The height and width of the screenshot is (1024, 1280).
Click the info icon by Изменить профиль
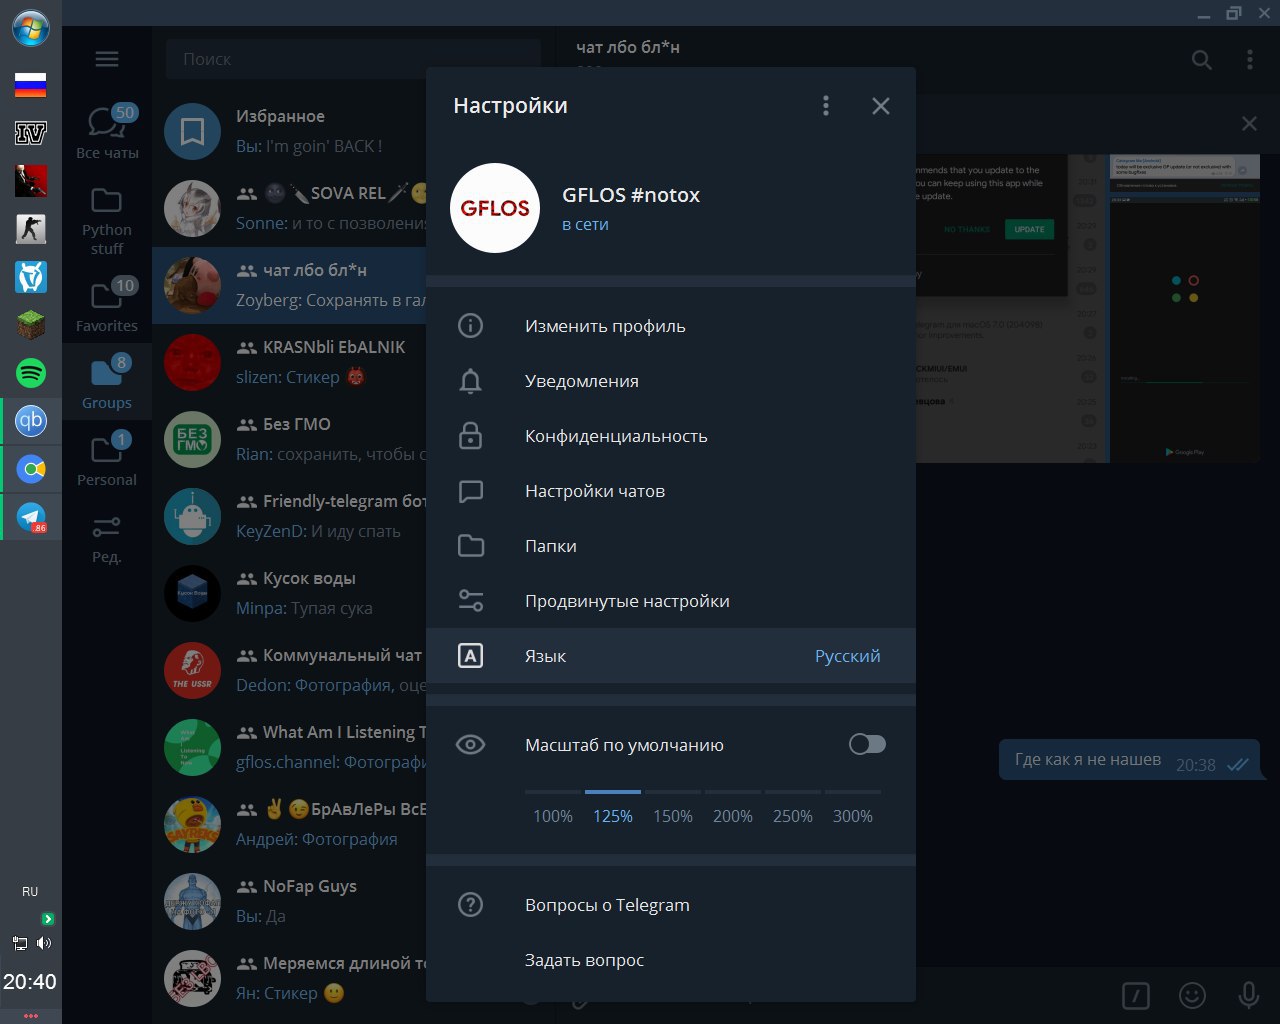pyautogui.click(x=470, y=326)
